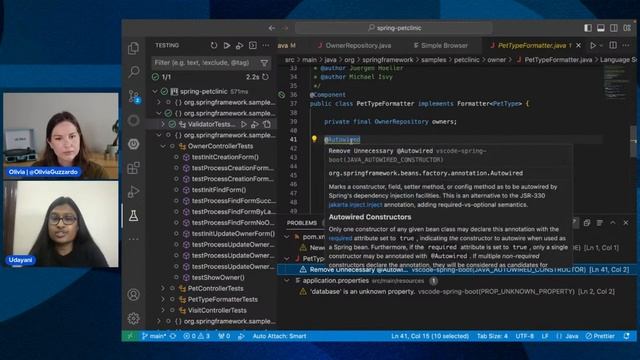Refresh tests in Testing panel header
Screen dimensions: 640x360
(x=214, y=45)
